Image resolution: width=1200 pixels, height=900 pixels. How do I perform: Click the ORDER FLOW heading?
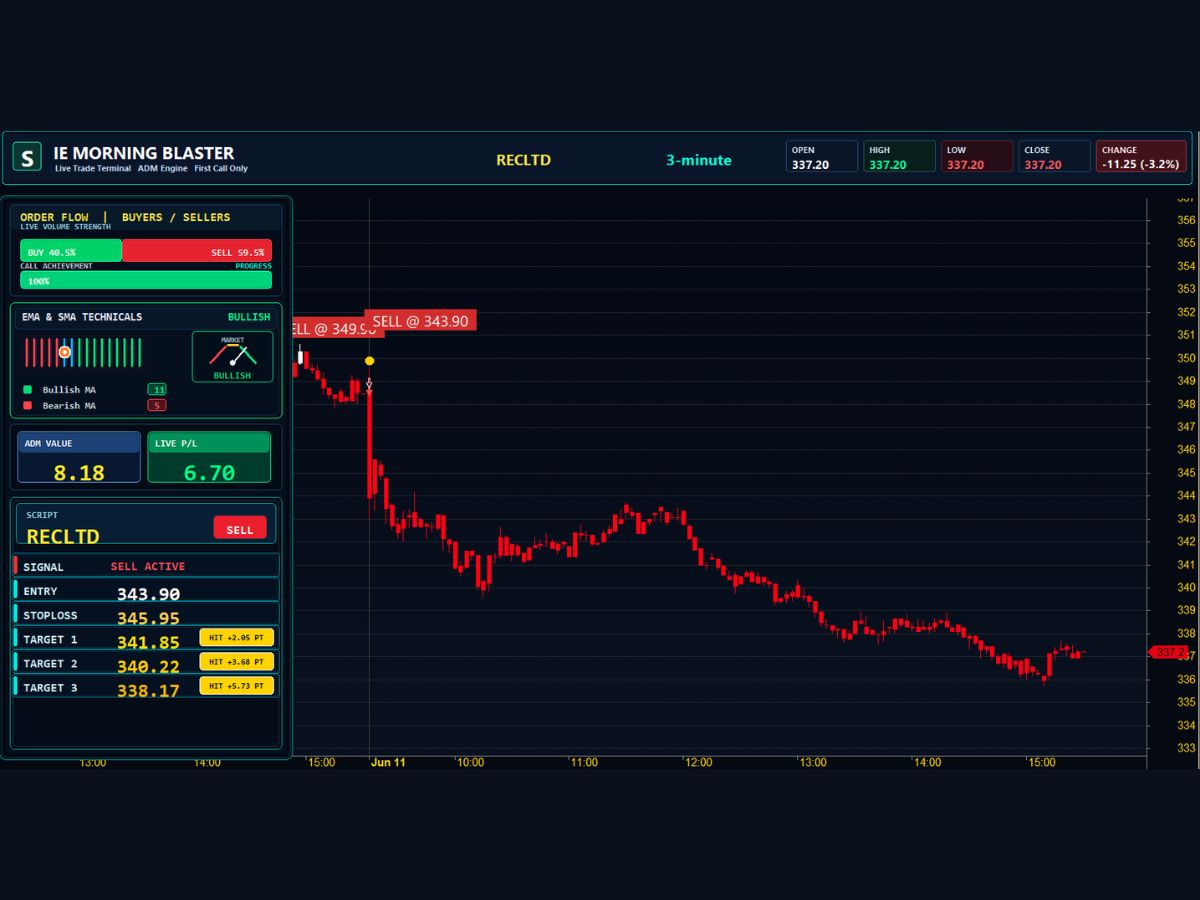click(x=54, y=217)
